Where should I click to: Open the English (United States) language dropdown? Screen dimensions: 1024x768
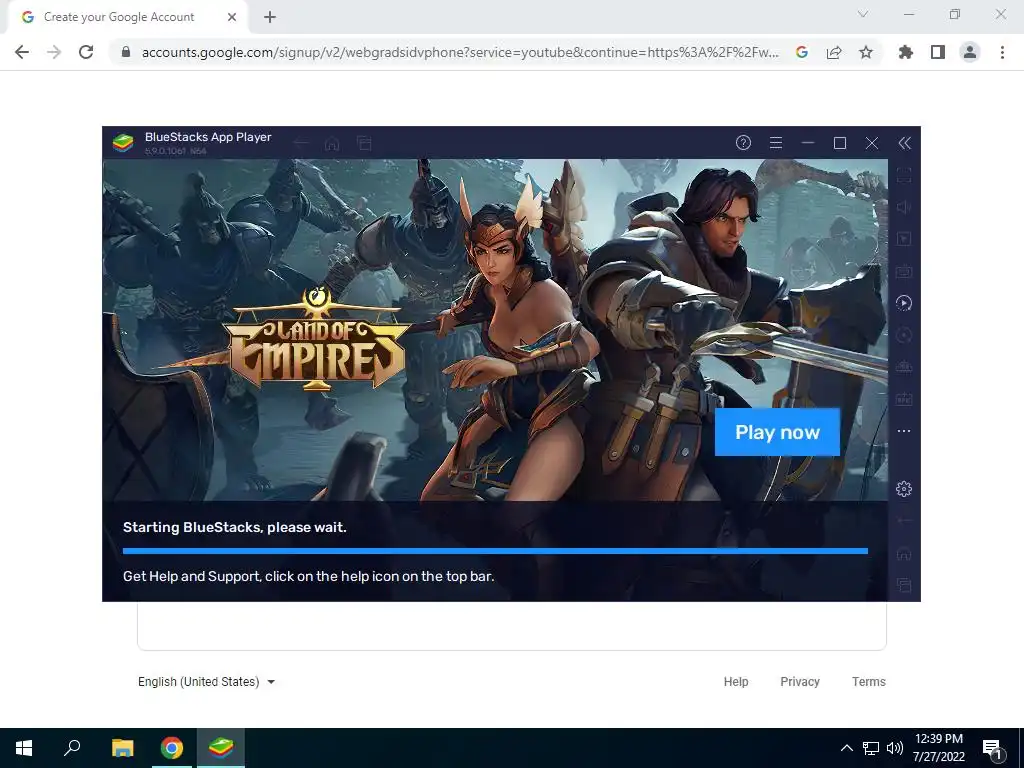click(x=206, y=682)
